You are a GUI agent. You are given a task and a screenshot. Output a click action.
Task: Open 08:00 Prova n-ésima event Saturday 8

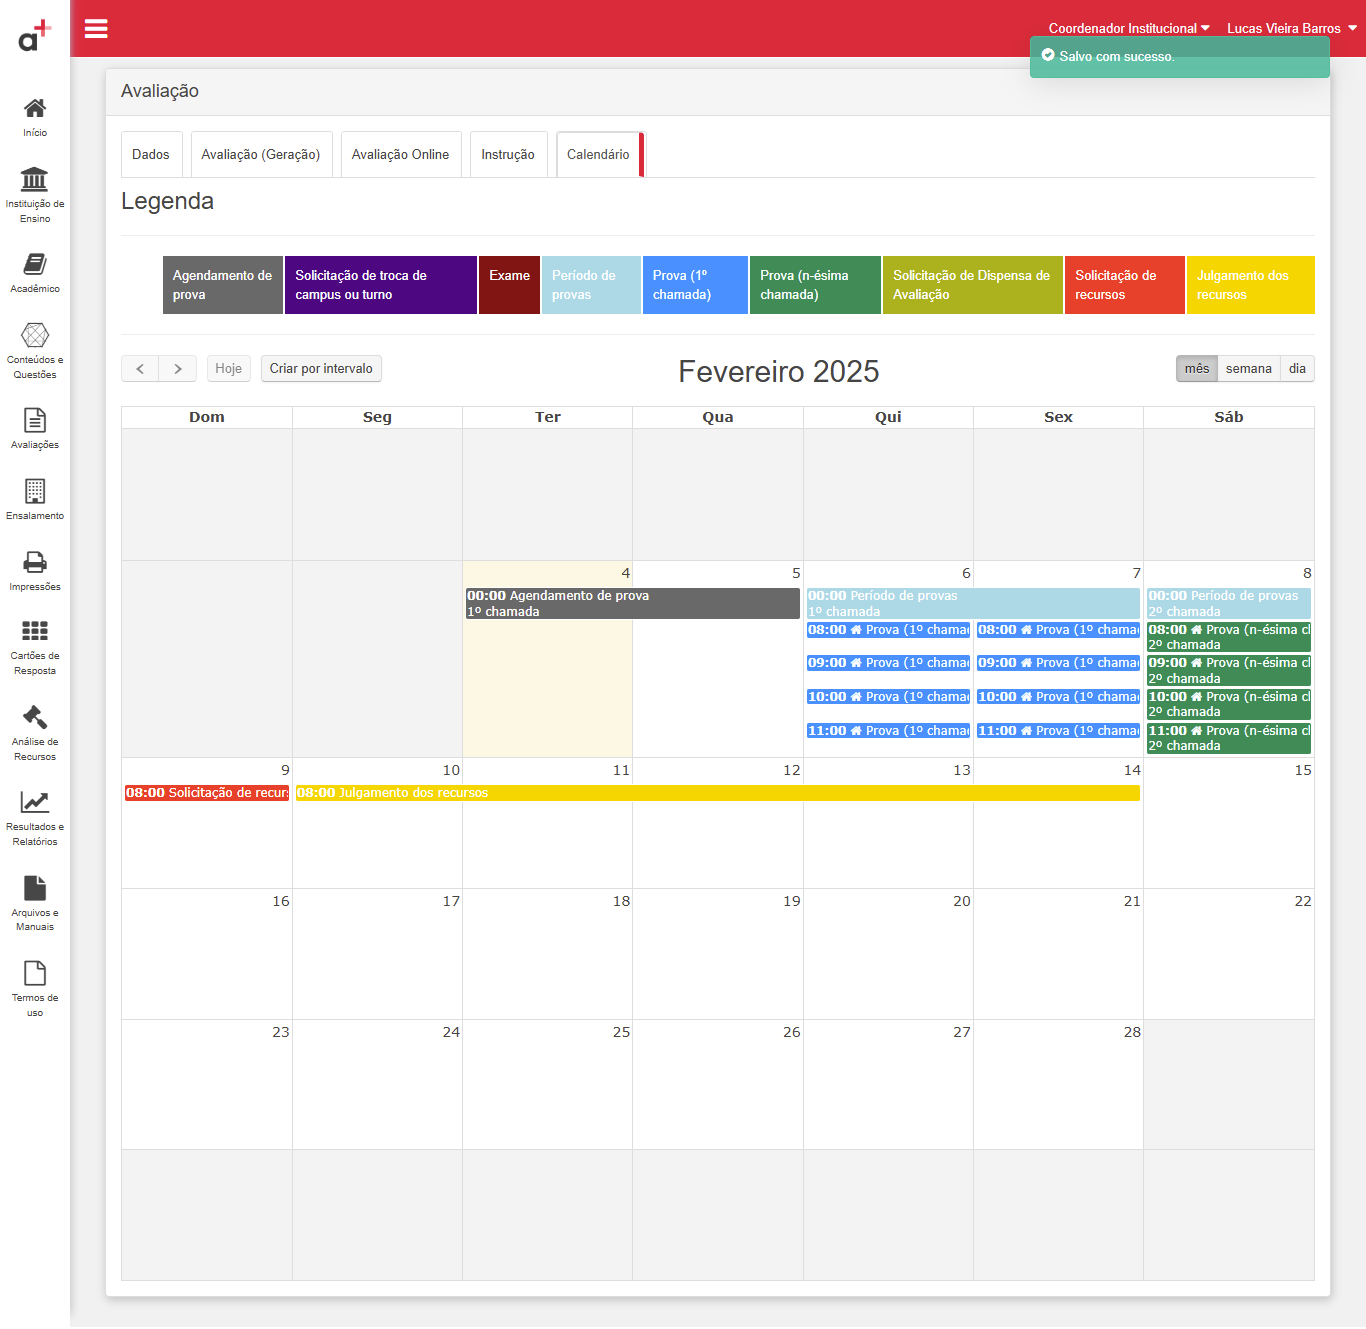[x=1229, y=637]
